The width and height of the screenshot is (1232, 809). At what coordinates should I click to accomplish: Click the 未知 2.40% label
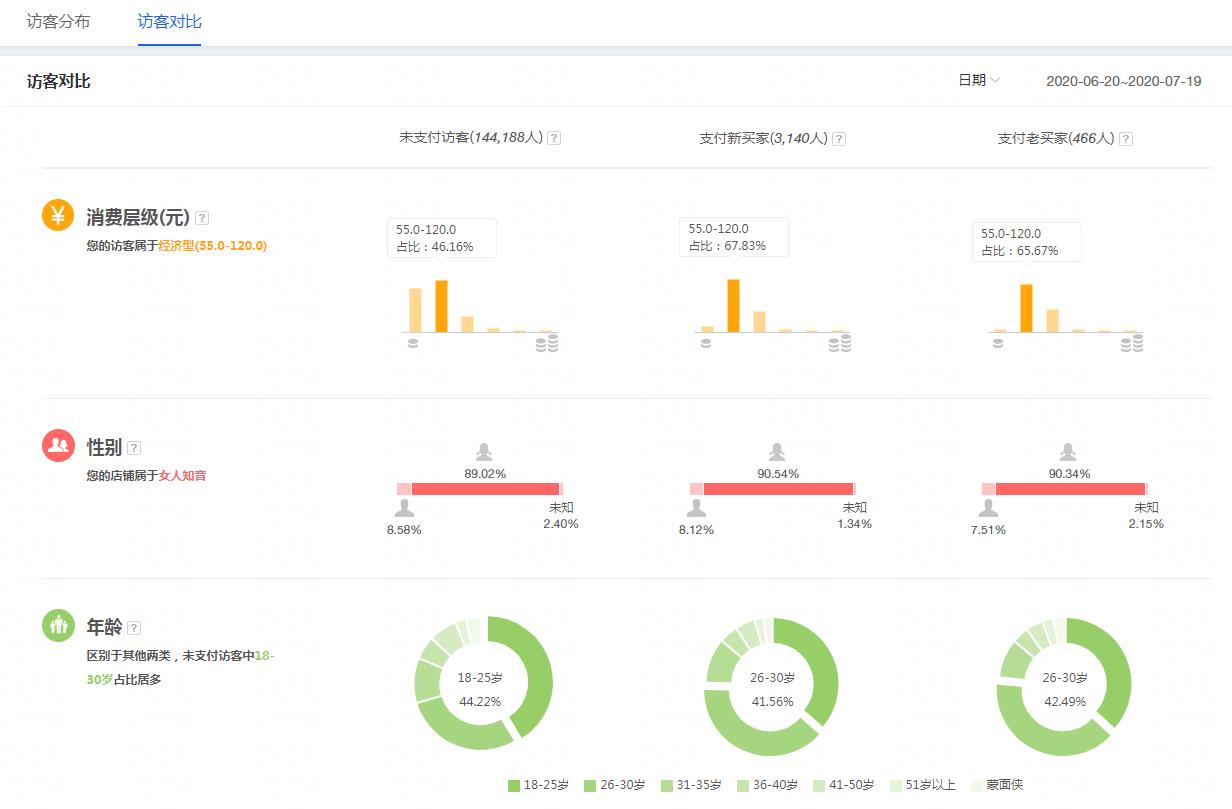point(560,516)
